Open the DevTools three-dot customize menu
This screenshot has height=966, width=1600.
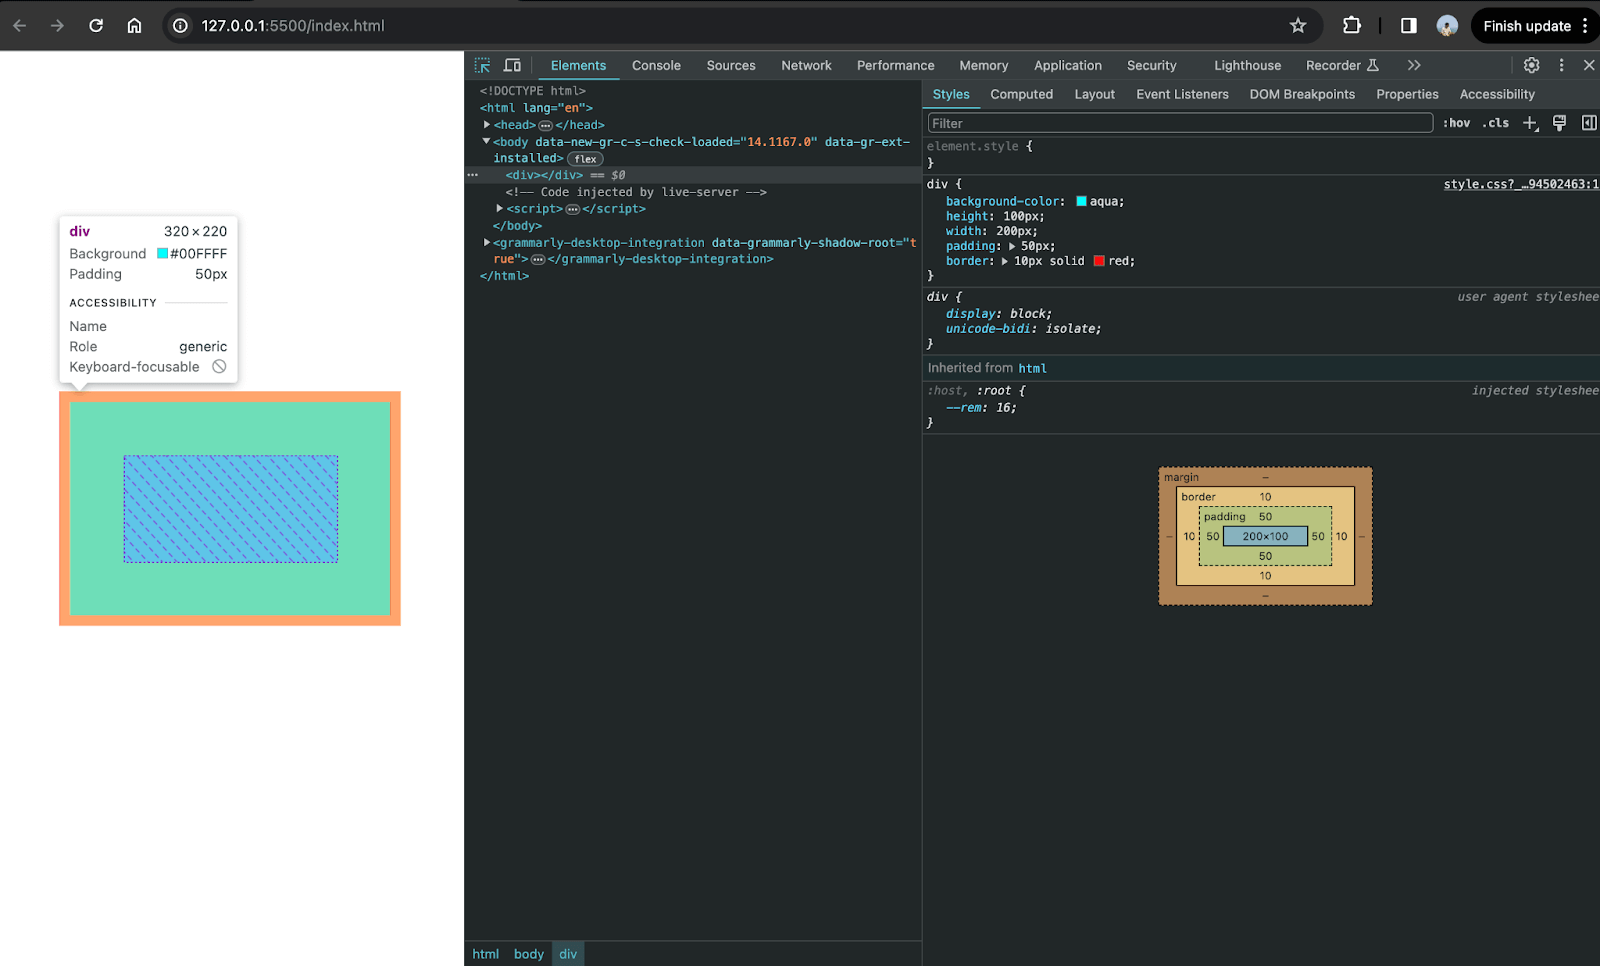tap(1561, 65)
